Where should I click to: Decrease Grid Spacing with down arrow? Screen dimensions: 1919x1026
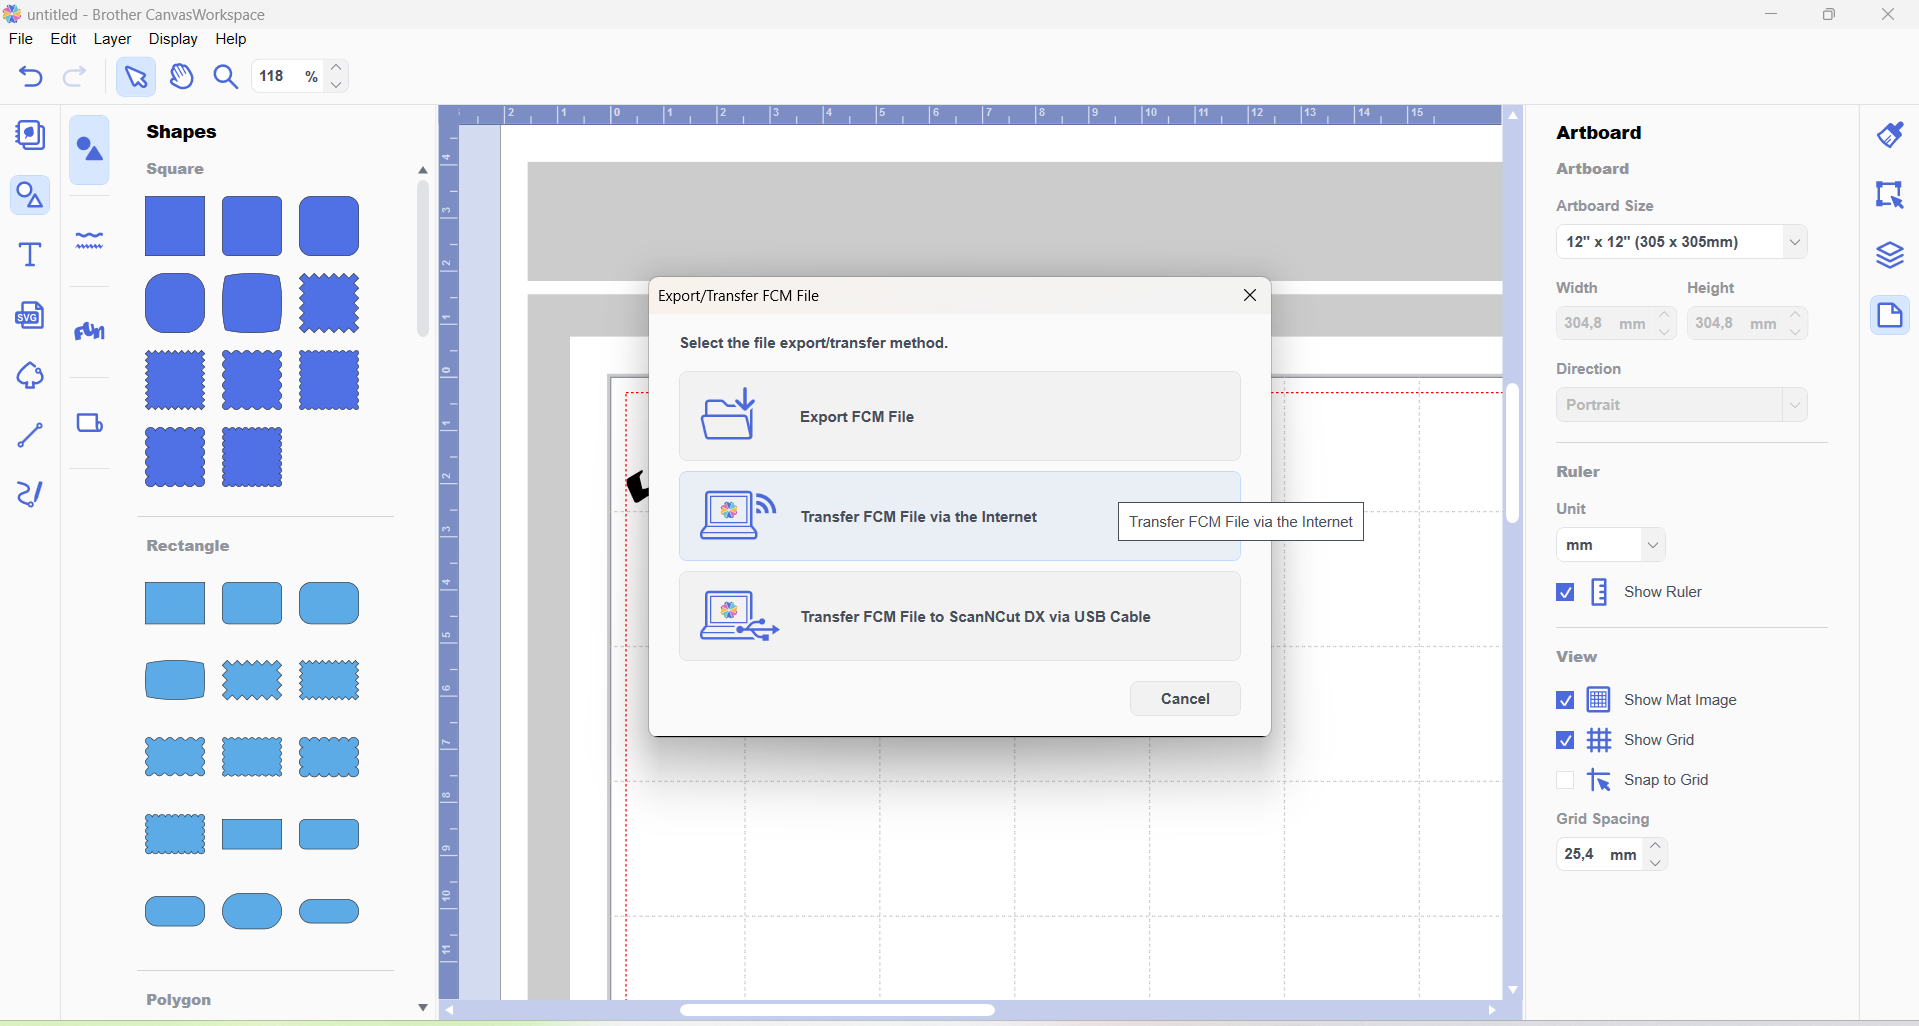point(1657,863)
